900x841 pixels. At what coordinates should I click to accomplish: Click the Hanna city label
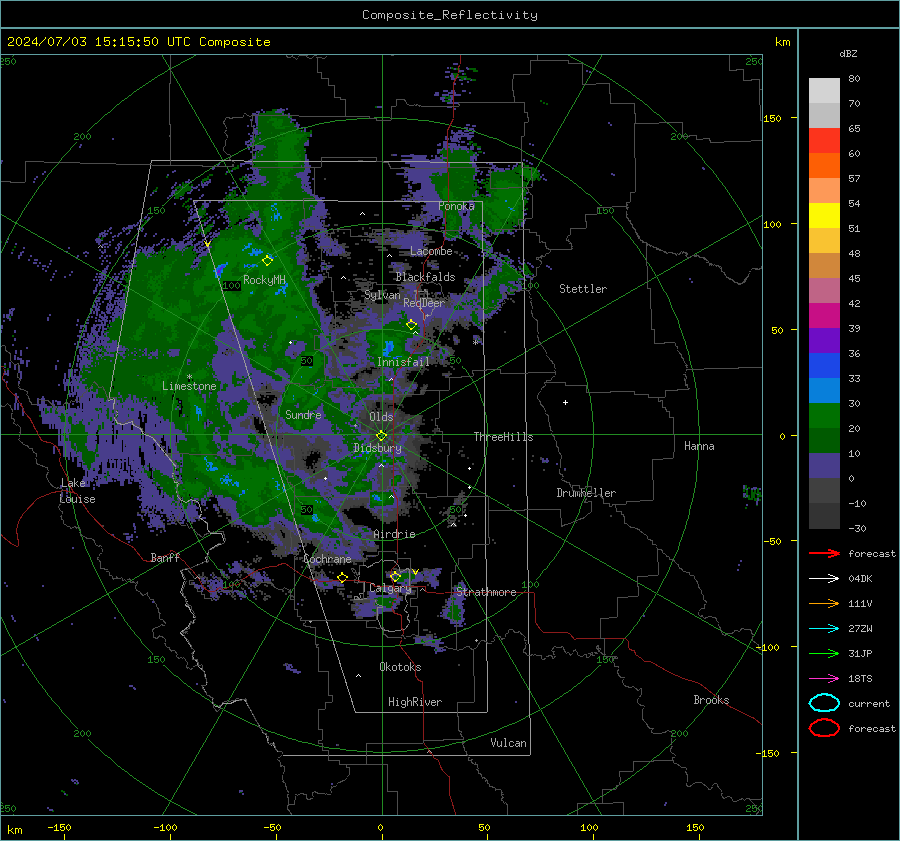point(699,445)
